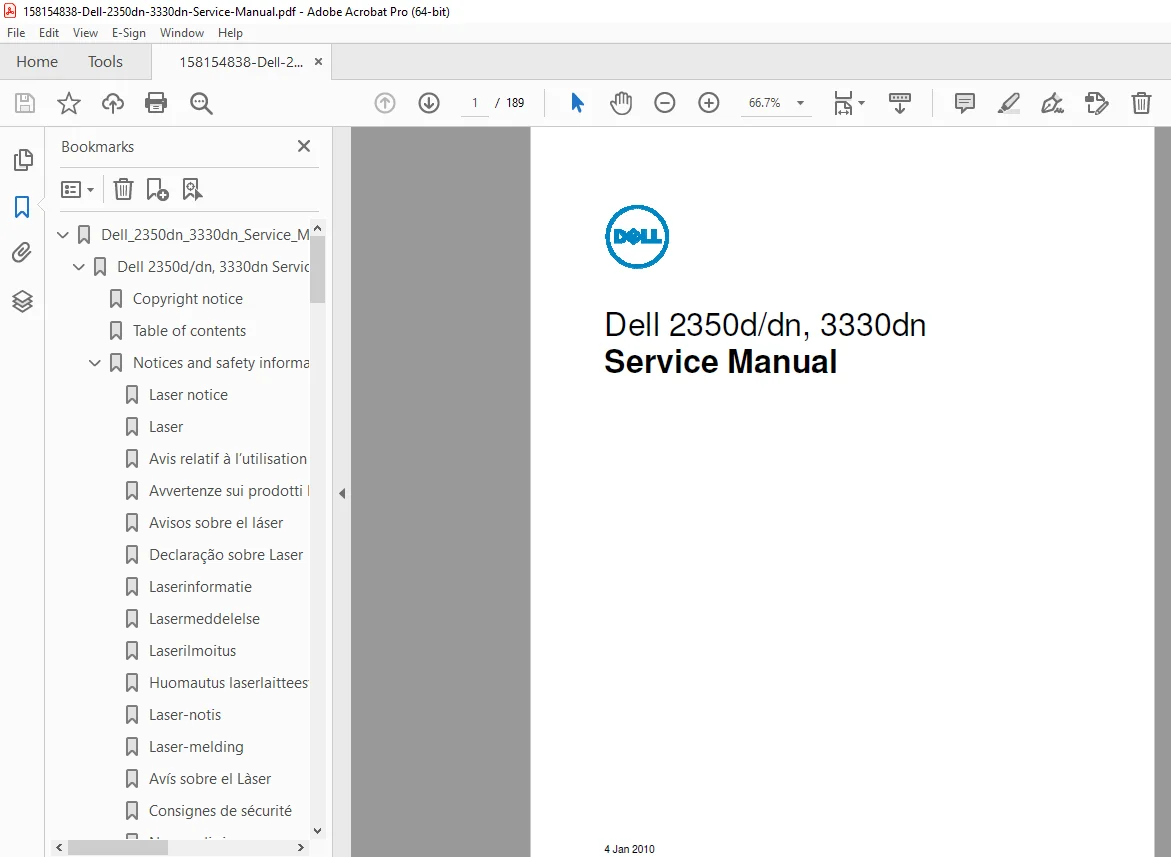Collapse the Dell_2350dn_3330dn_Service_M bookmark

[x=63, y=235]
